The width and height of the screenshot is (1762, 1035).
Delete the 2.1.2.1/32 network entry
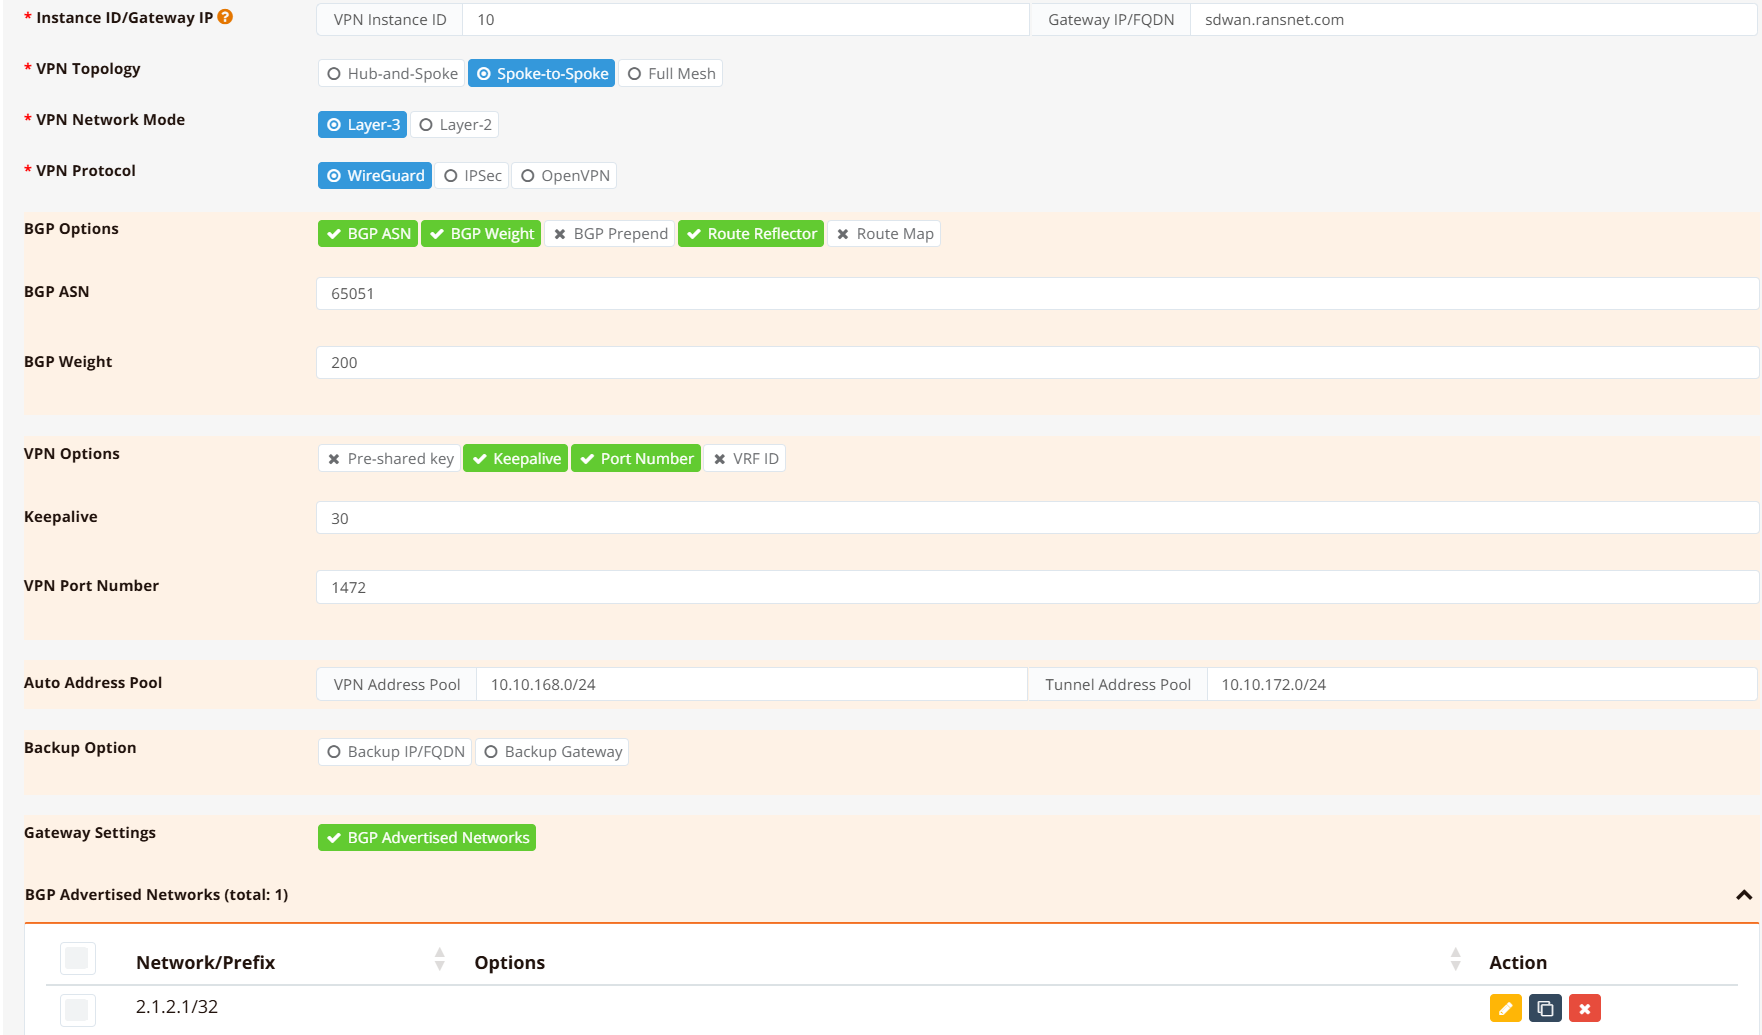coord(1584,1008)
